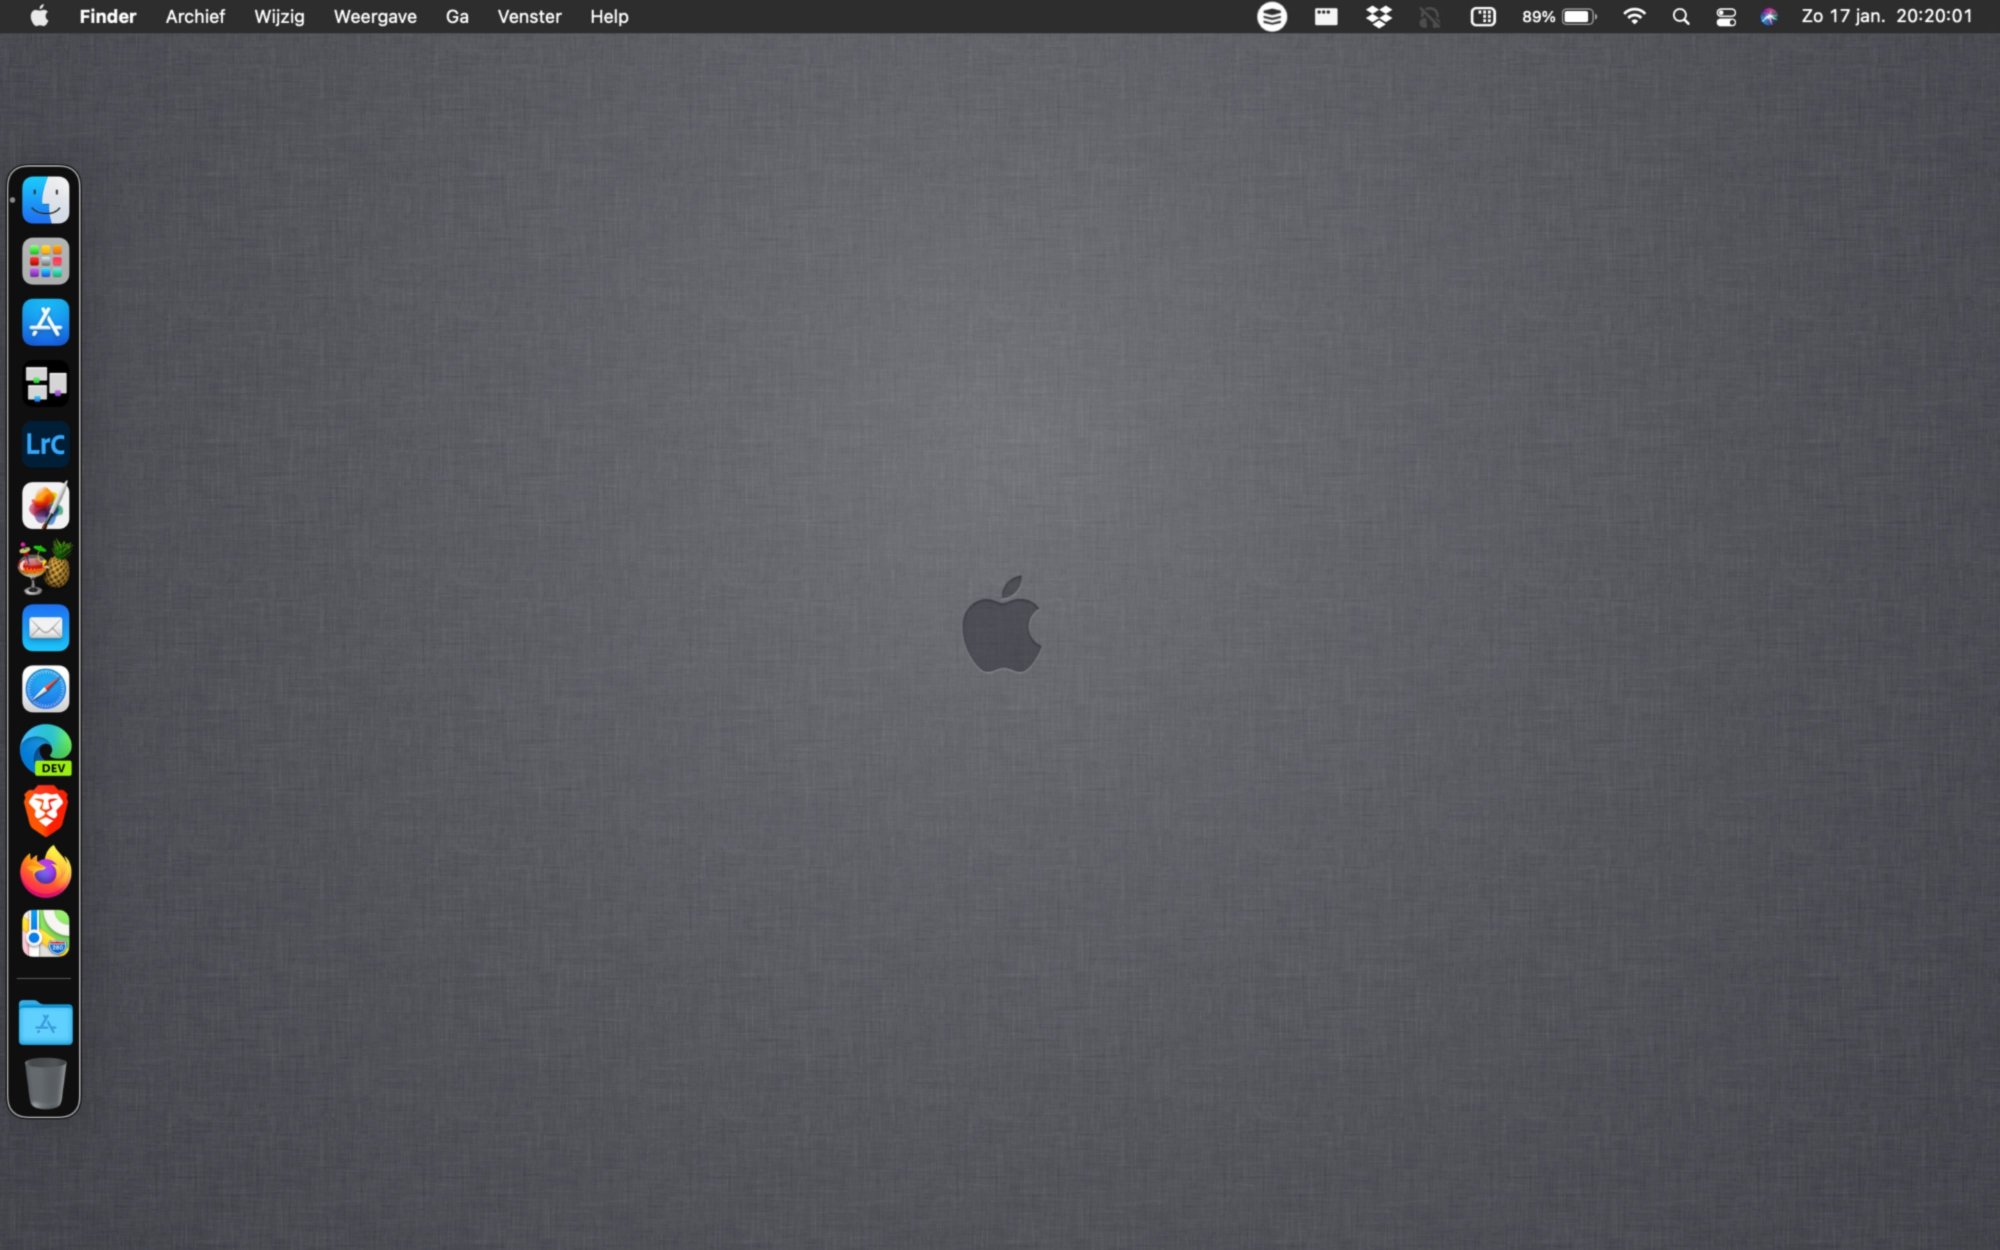The width and height of the screenshot is (2000, 1250).
Task: Open Control Center in the menu bar
Action: [1726, 17]
